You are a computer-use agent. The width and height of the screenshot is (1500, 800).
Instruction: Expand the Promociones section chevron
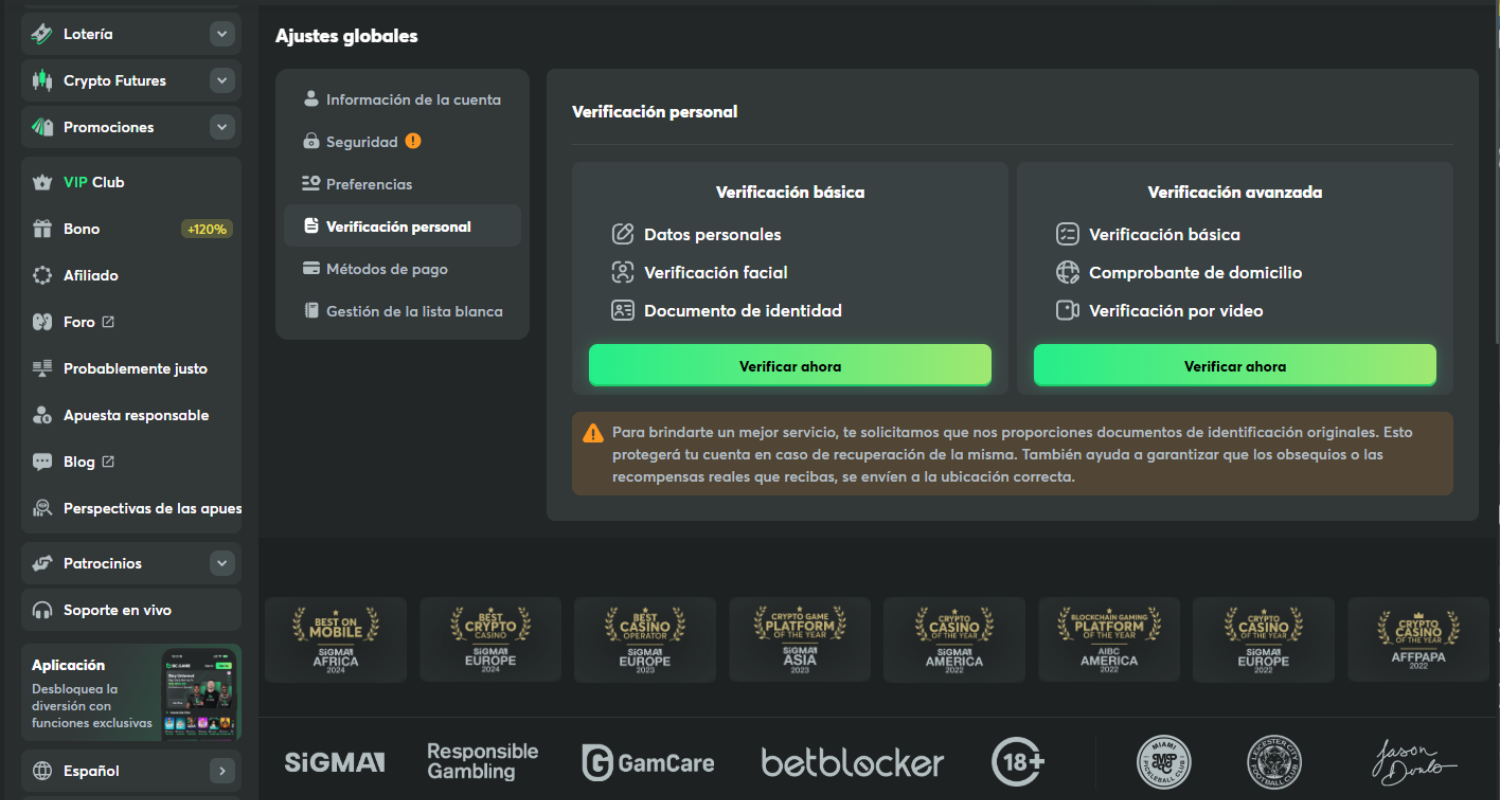(x=222, y=127)
